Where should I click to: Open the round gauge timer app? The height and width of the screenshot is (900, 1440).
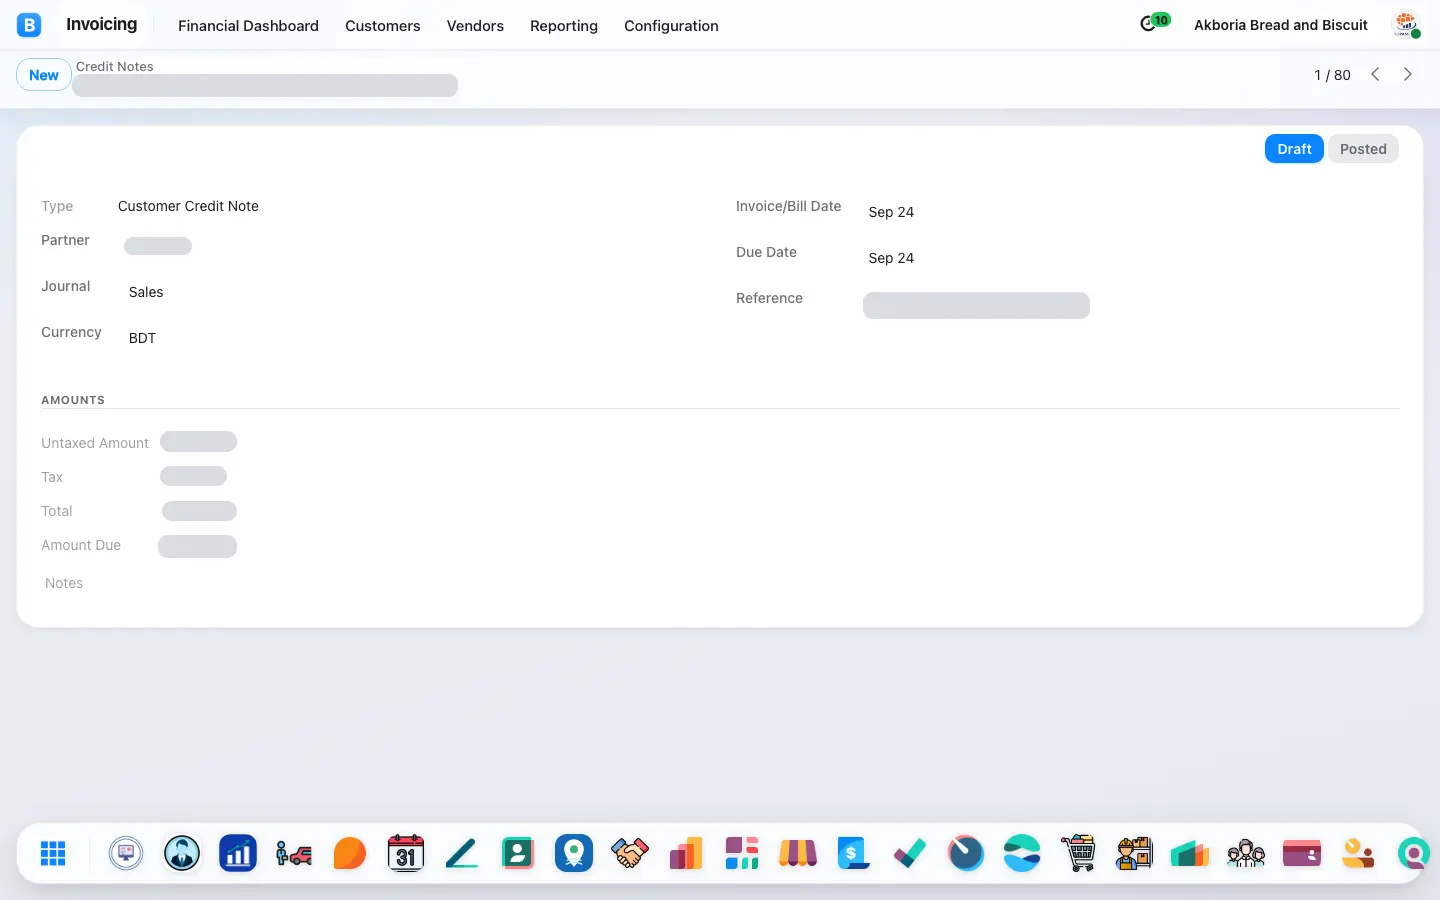tap(966, 853)
